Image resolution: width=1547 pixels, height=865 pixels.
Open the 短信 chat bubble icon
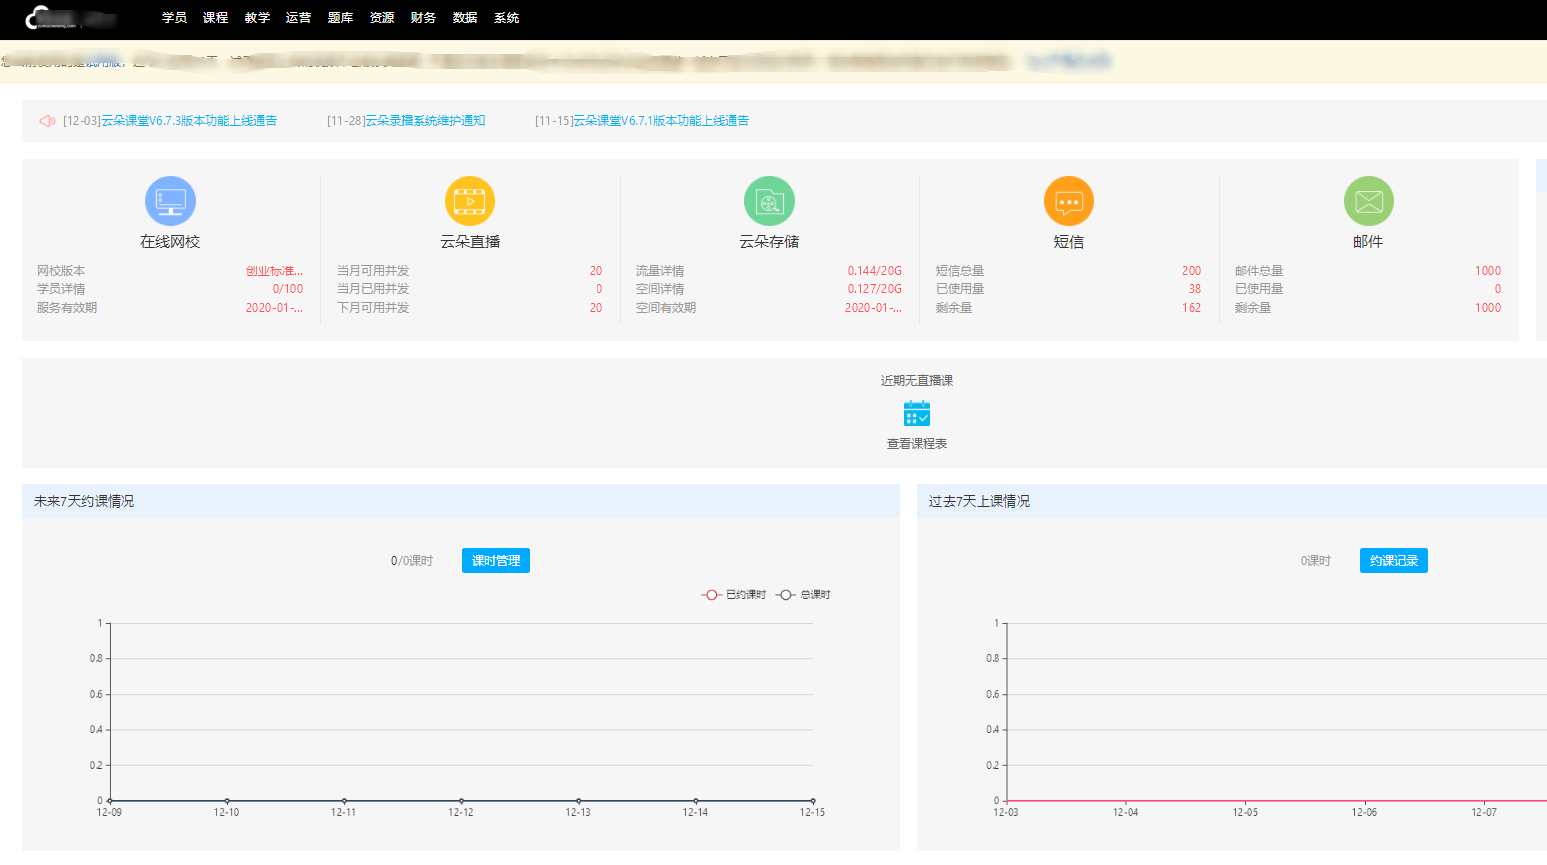pos(1068,201)
